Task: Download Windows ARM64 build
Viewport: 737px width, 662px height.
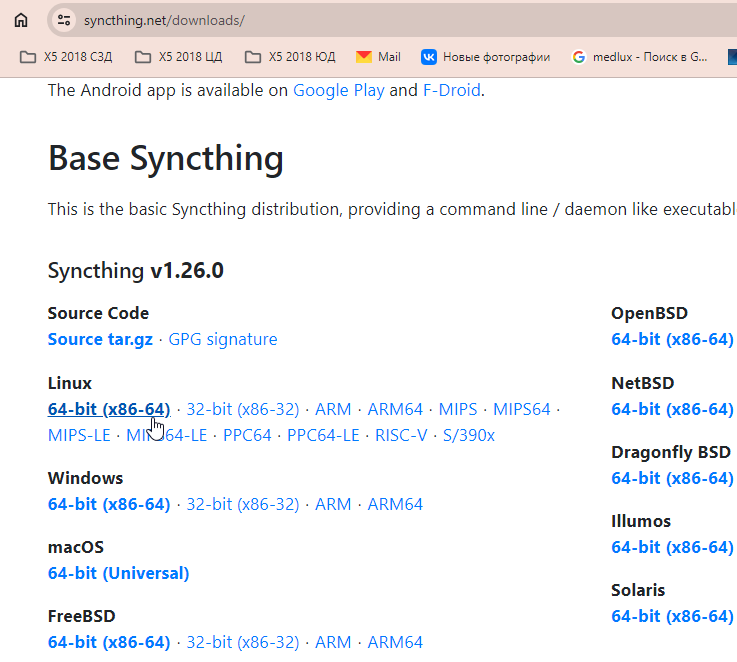Action: (x=395, y=504)
